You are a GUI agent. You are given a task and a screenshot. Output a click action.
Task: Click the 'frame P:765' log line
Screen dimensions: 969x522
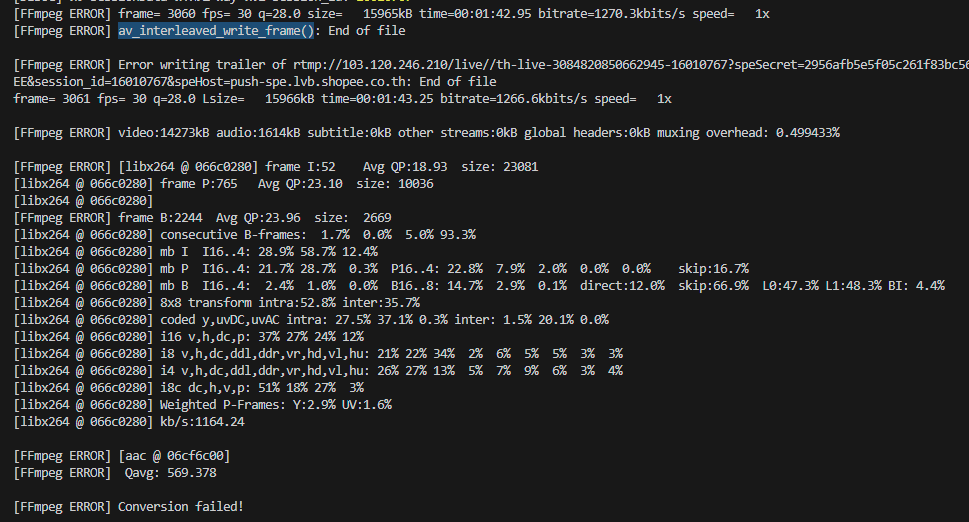223,184
